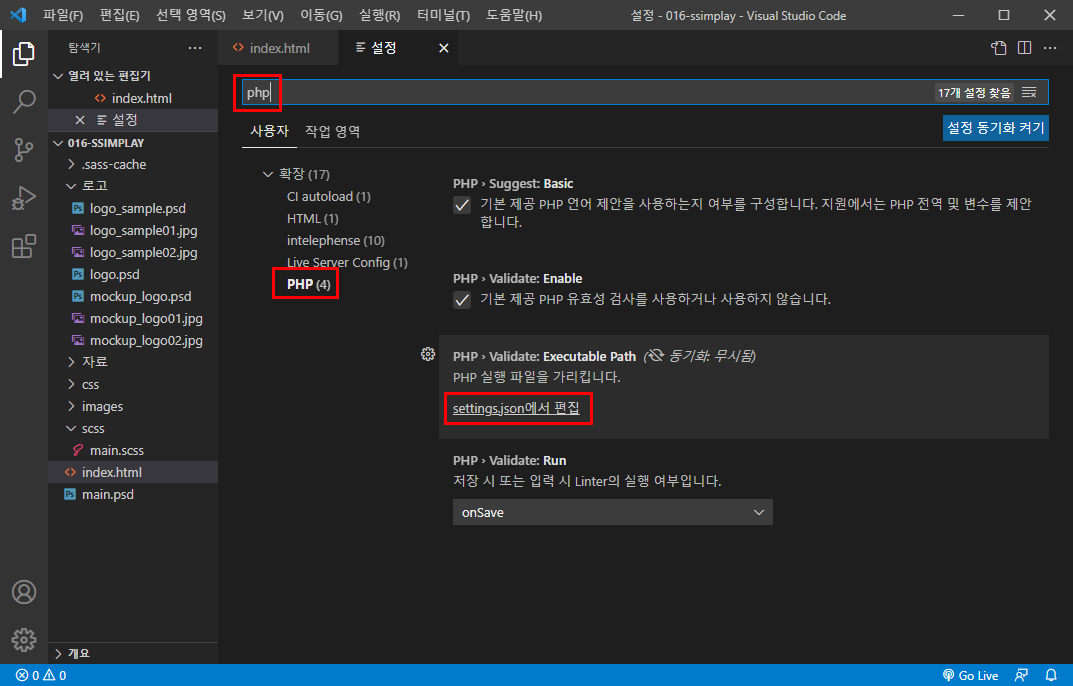Close the 설정 editor tab
The width and height of the screenshot is (1073, 686).
(443, 48)
